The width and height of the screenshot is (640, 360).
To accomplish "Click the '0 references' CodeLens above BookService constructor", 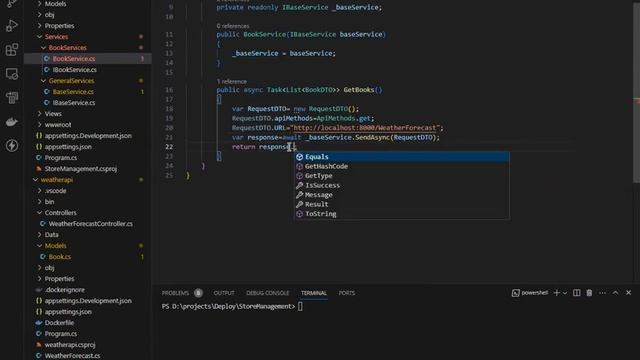I will (x=233, y=26).
